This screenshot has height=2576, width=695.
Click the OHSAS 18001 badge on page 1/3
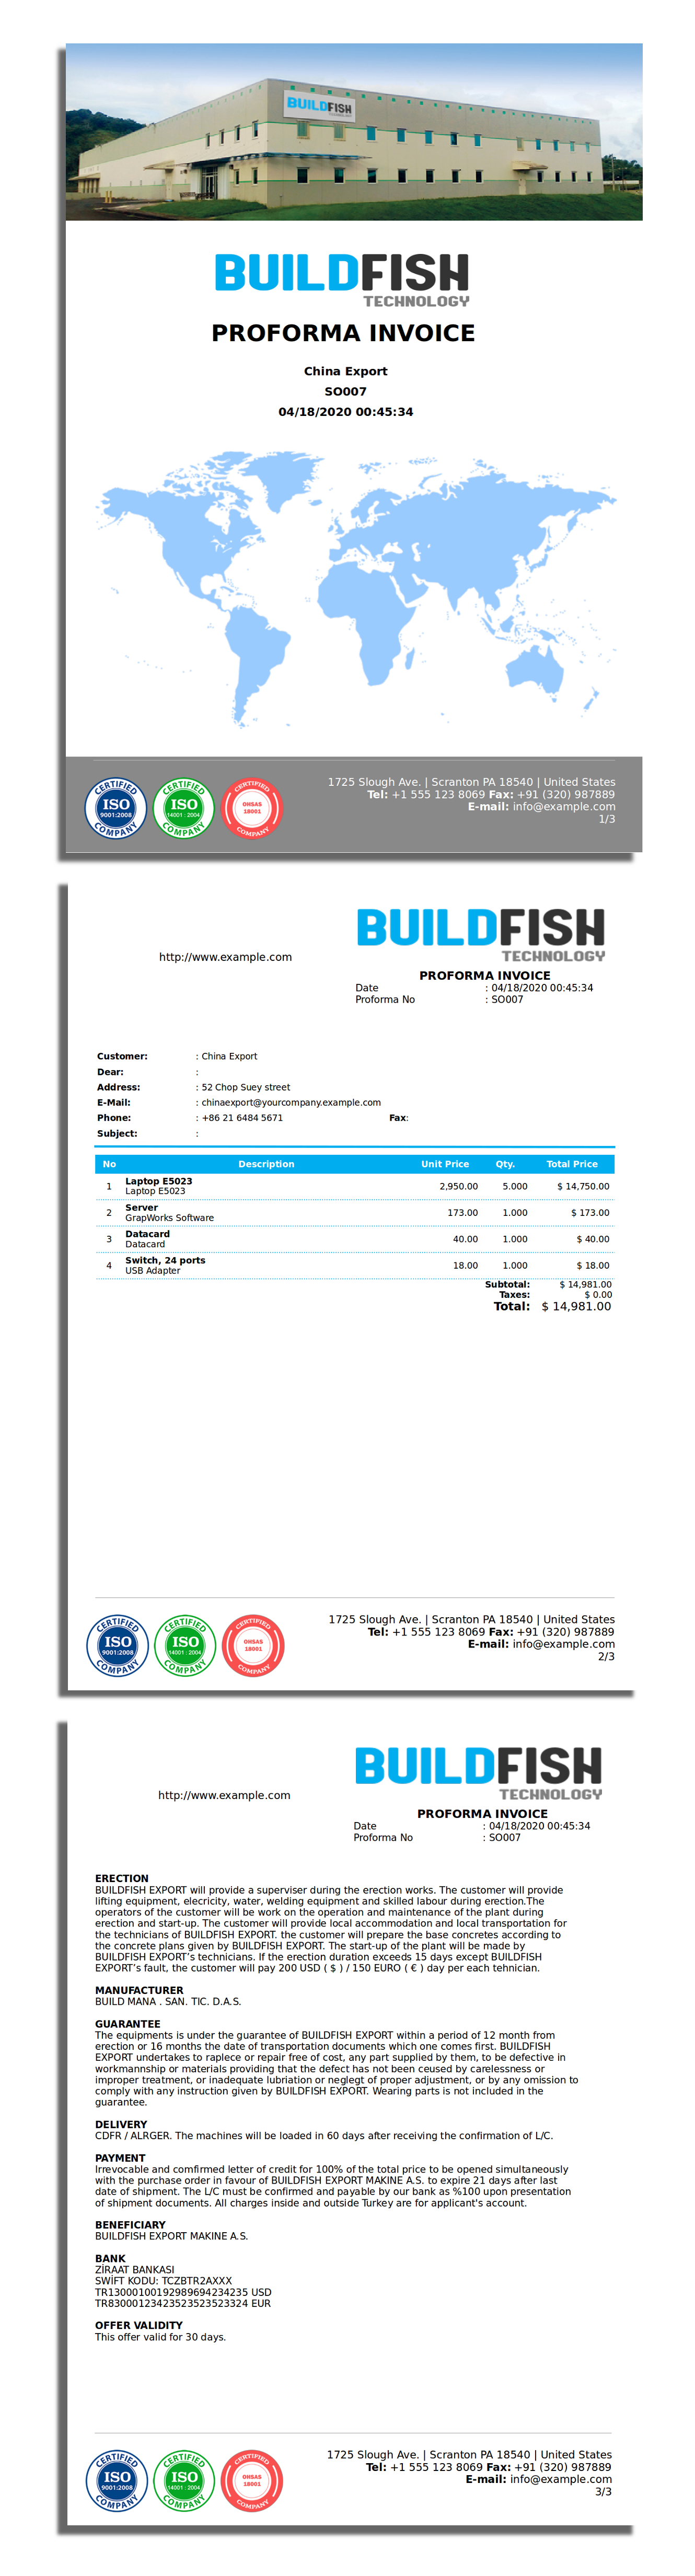252,808
